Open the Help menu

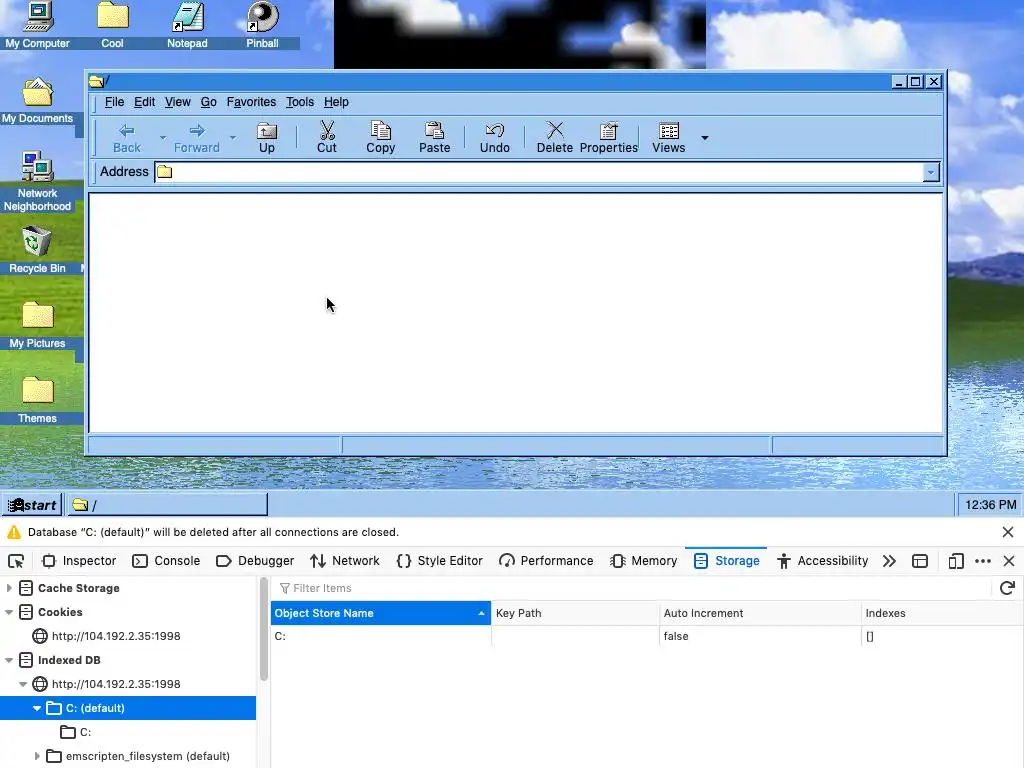336,102
